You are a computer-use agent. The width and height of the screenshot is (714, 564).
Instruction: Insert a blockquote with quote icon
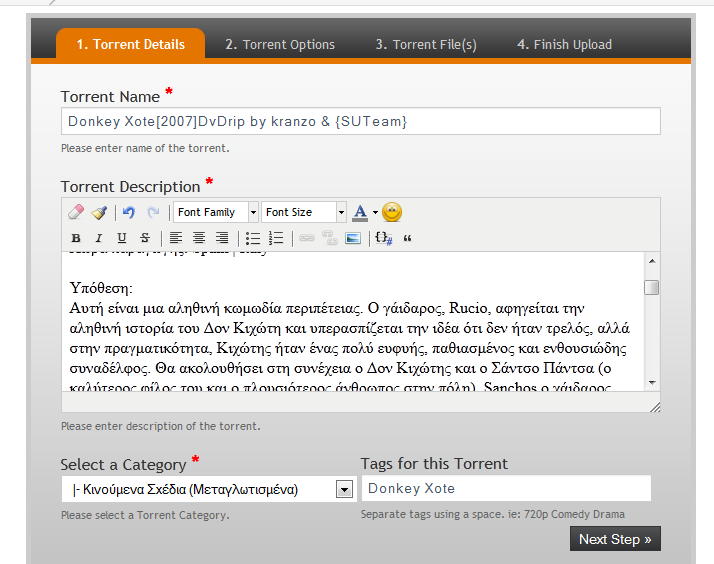tap(407, 238)
